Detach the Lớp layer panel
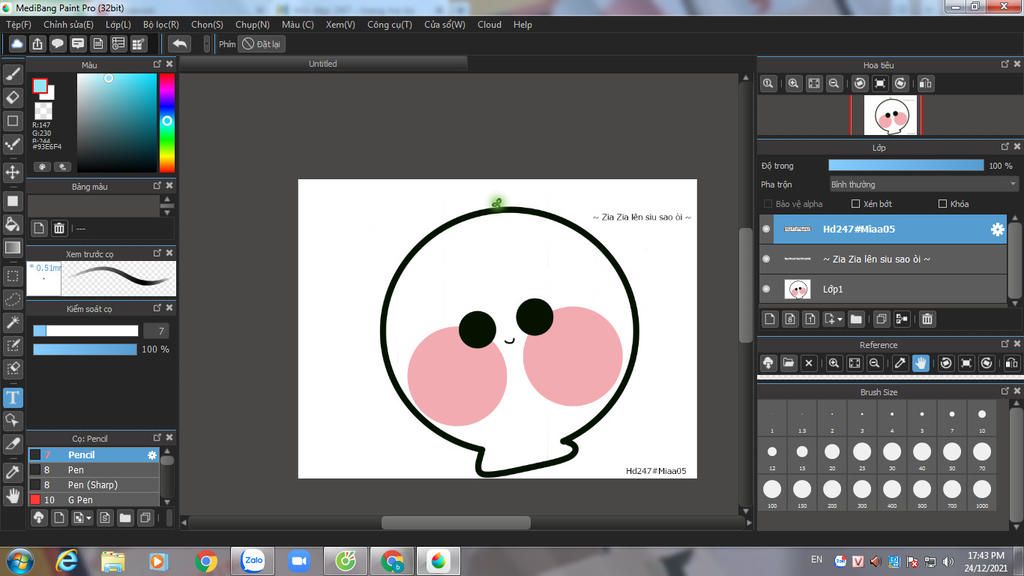Screen dimensions: 1024x576 [x=1004, y=146]
